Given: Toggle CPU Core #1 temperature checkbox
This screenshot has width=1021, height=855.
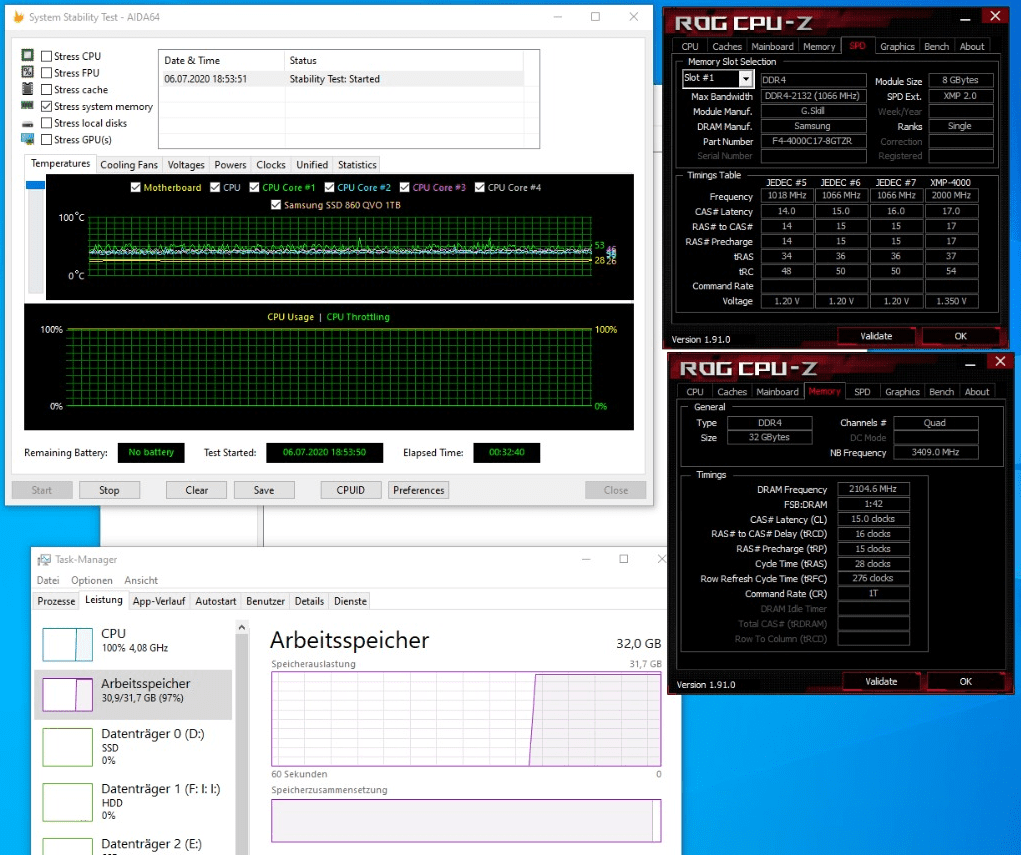Looking at the screenshot, I should point(255,188).
